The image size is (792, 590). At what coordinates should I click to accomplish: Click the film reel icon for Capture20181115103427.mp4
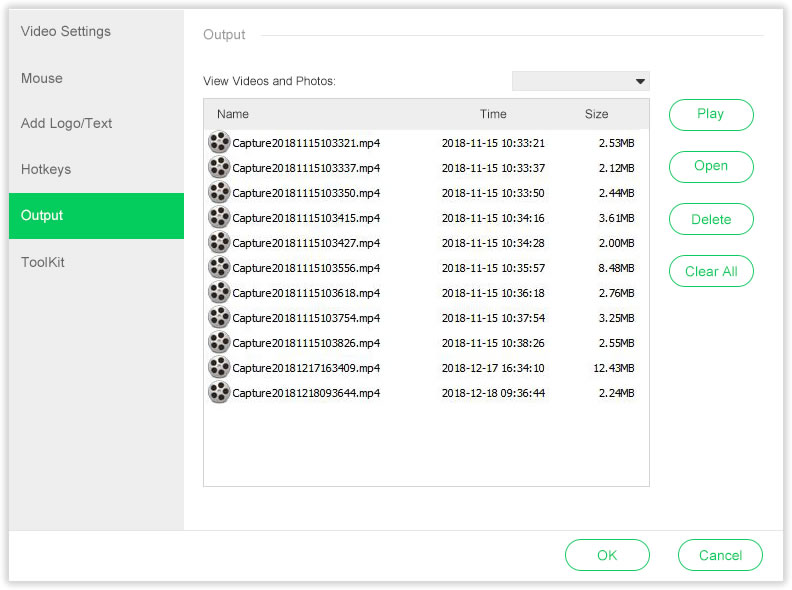[x=219, y=242]
